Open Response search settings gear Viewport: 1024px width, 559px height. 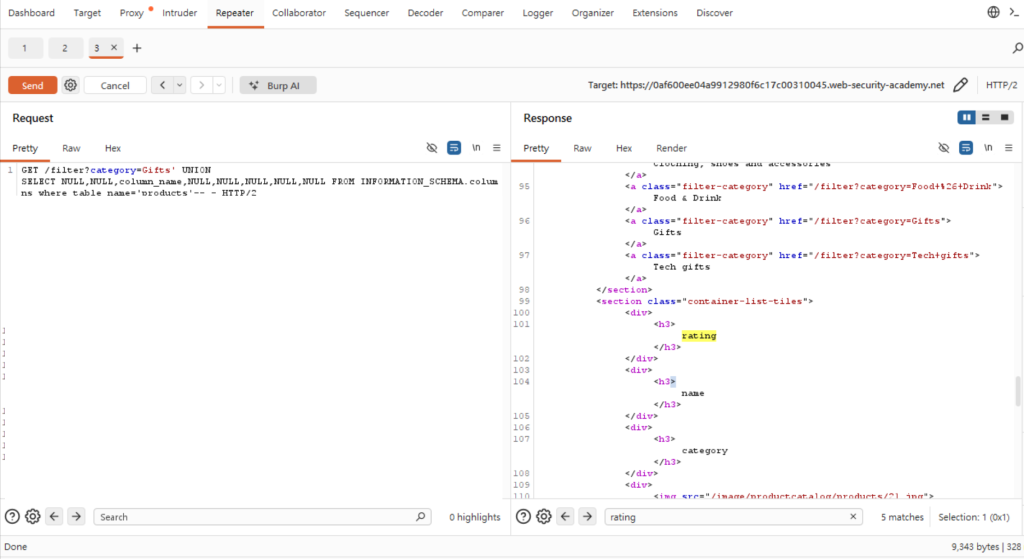(x=543, y=517)
